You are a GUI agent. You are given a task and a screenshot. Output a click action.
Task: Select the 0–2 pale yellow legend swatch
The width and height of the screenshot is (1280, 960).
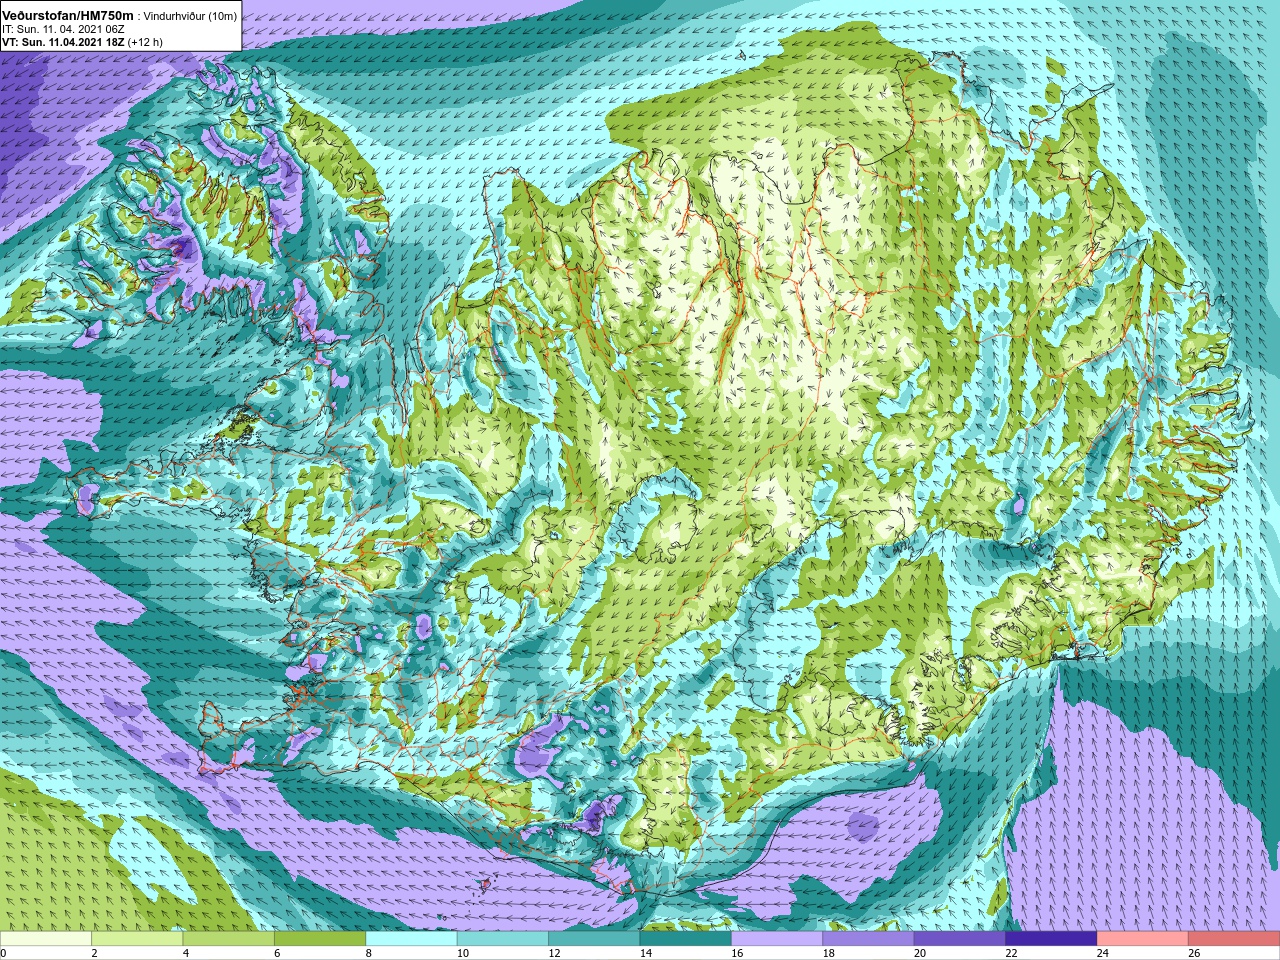click(46, 939)
